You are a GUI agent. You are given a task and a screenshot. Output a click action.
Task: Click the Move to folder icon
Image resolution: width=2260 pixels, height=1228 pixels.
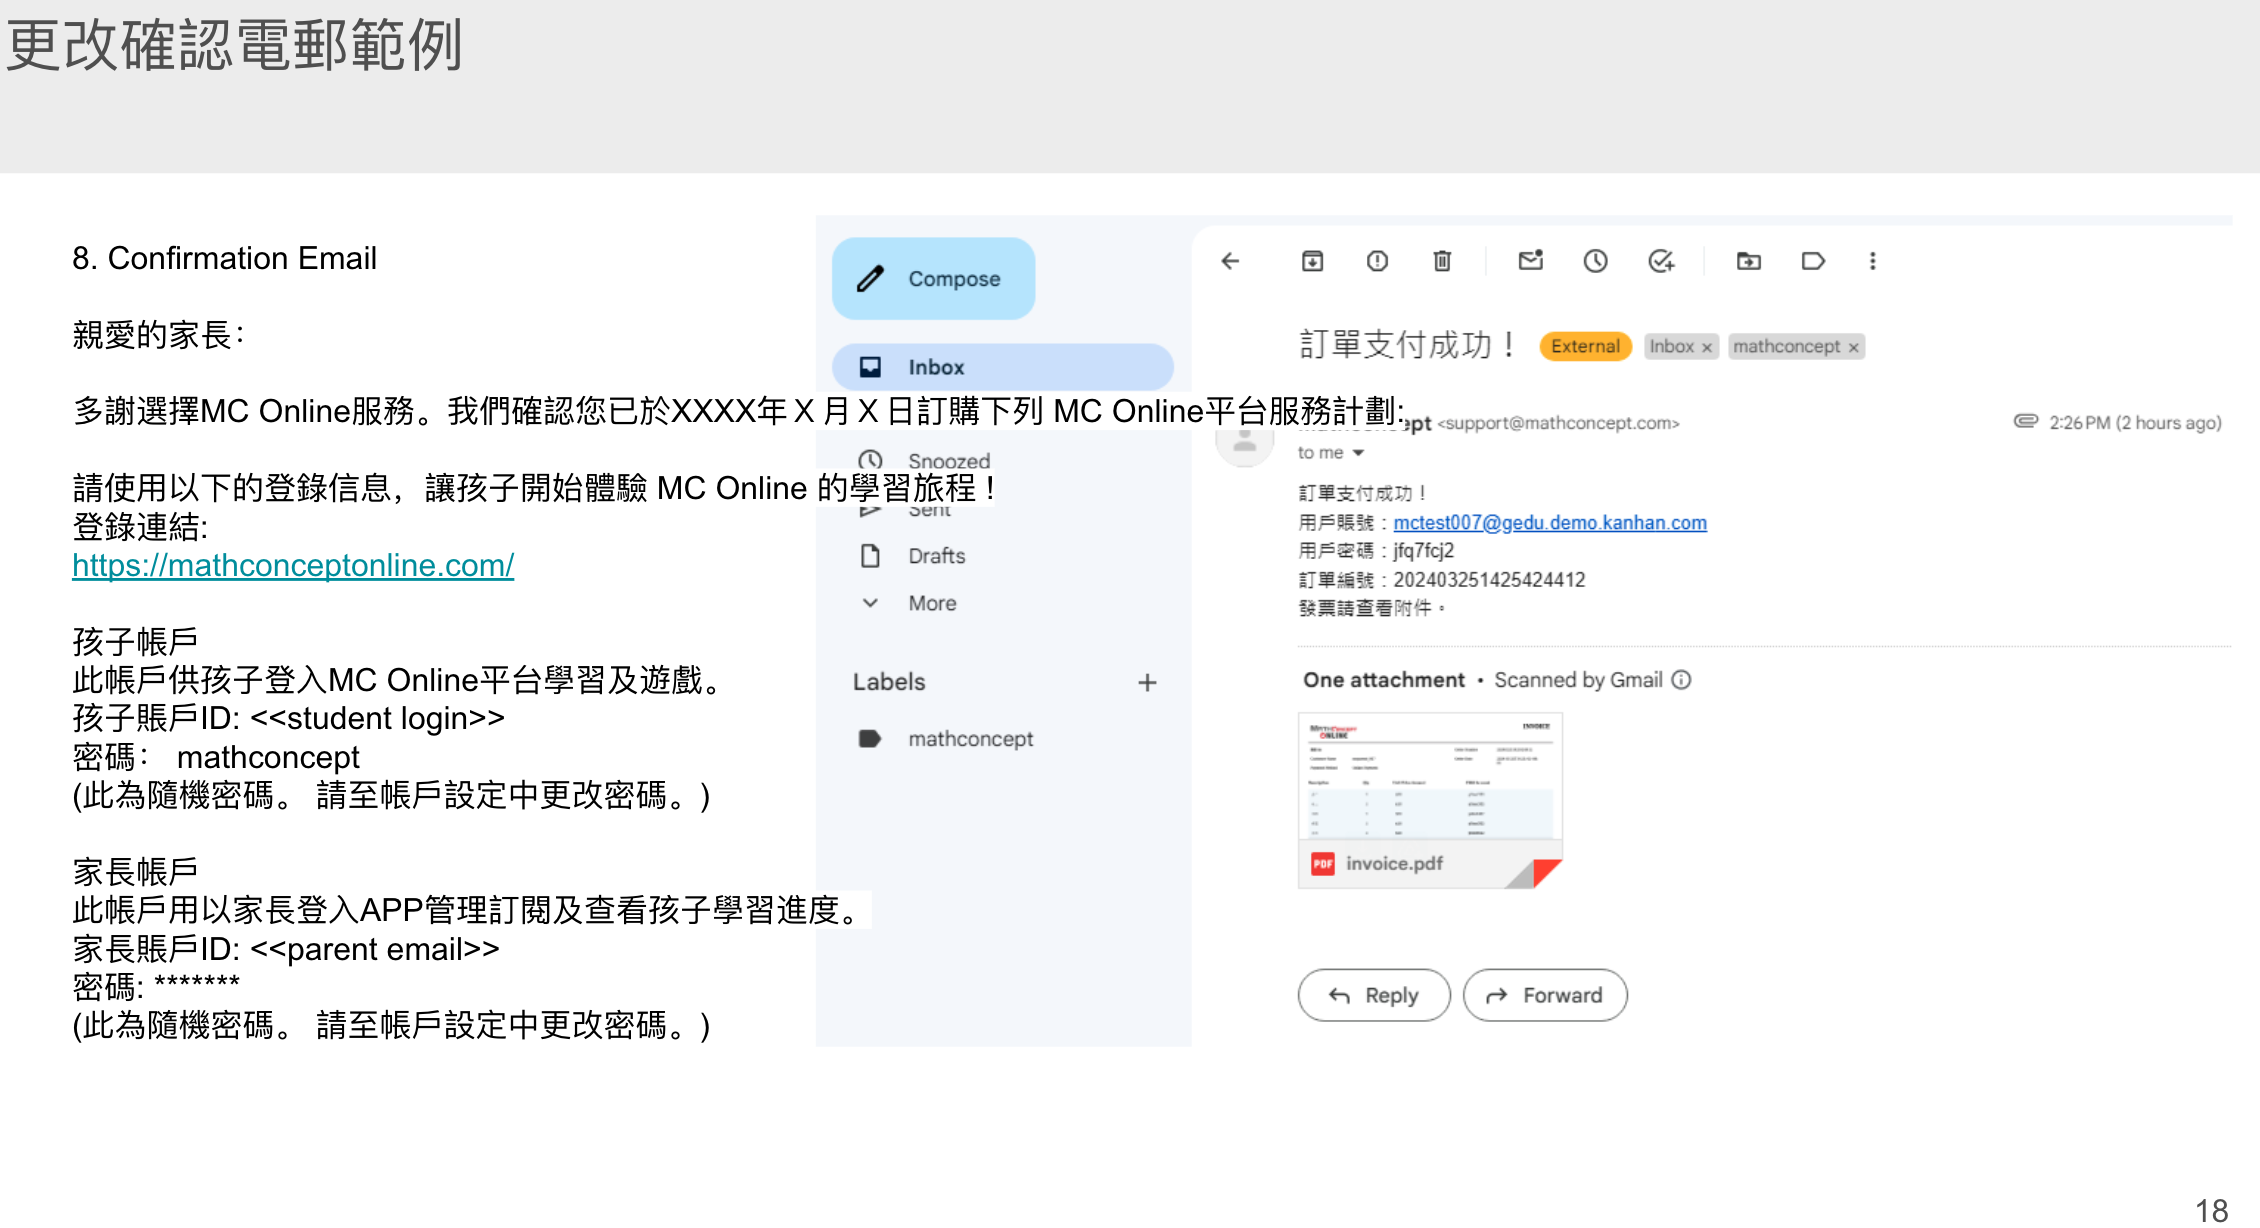point(1748,261)
